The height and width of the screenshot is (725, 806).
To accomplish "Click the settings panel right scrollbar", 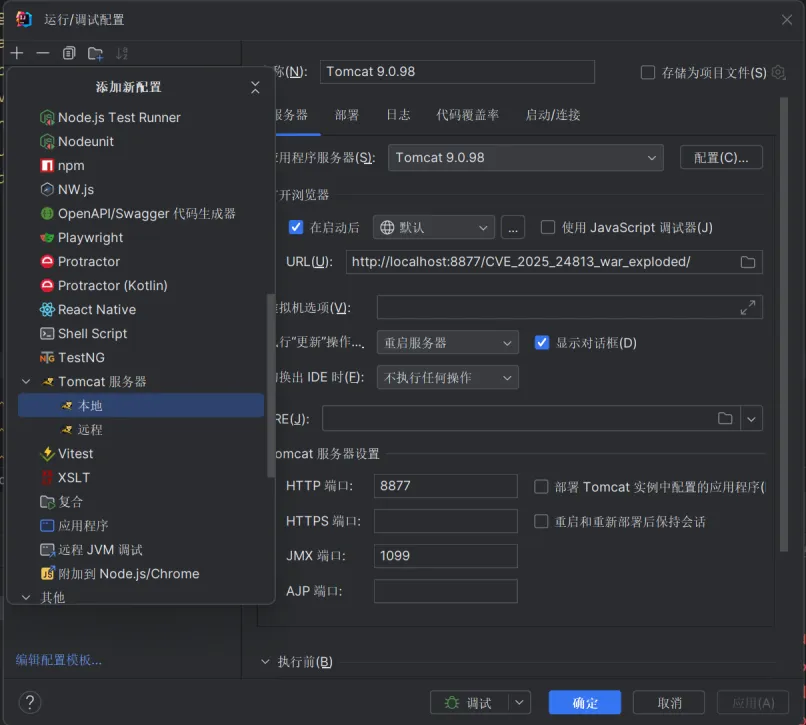I will [783, 324].
